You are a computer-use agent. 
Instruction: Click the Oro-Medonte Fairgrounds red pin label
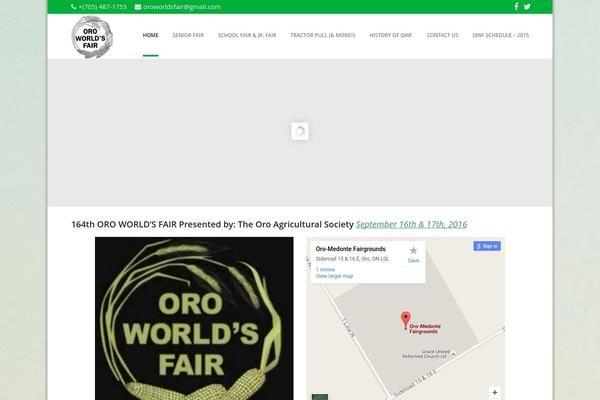pyautogui.click(x=425, y=329)
